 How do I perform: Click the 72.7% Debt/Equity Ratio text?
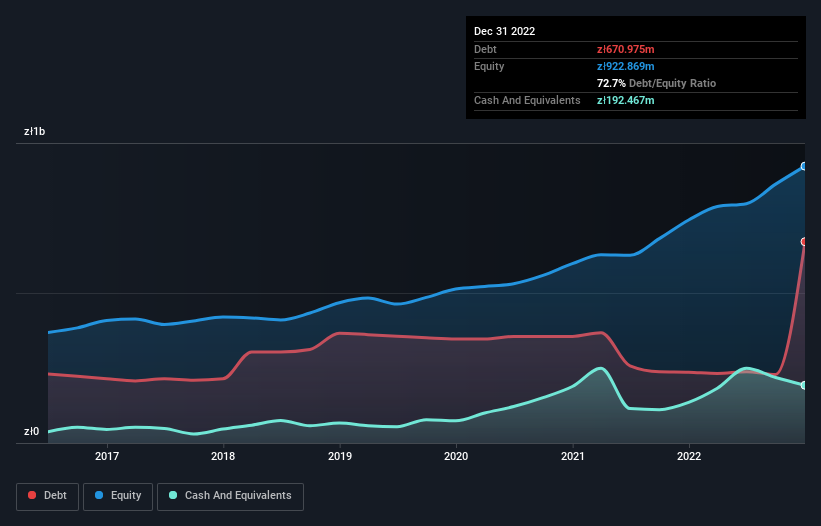click(x=656, y=83)
